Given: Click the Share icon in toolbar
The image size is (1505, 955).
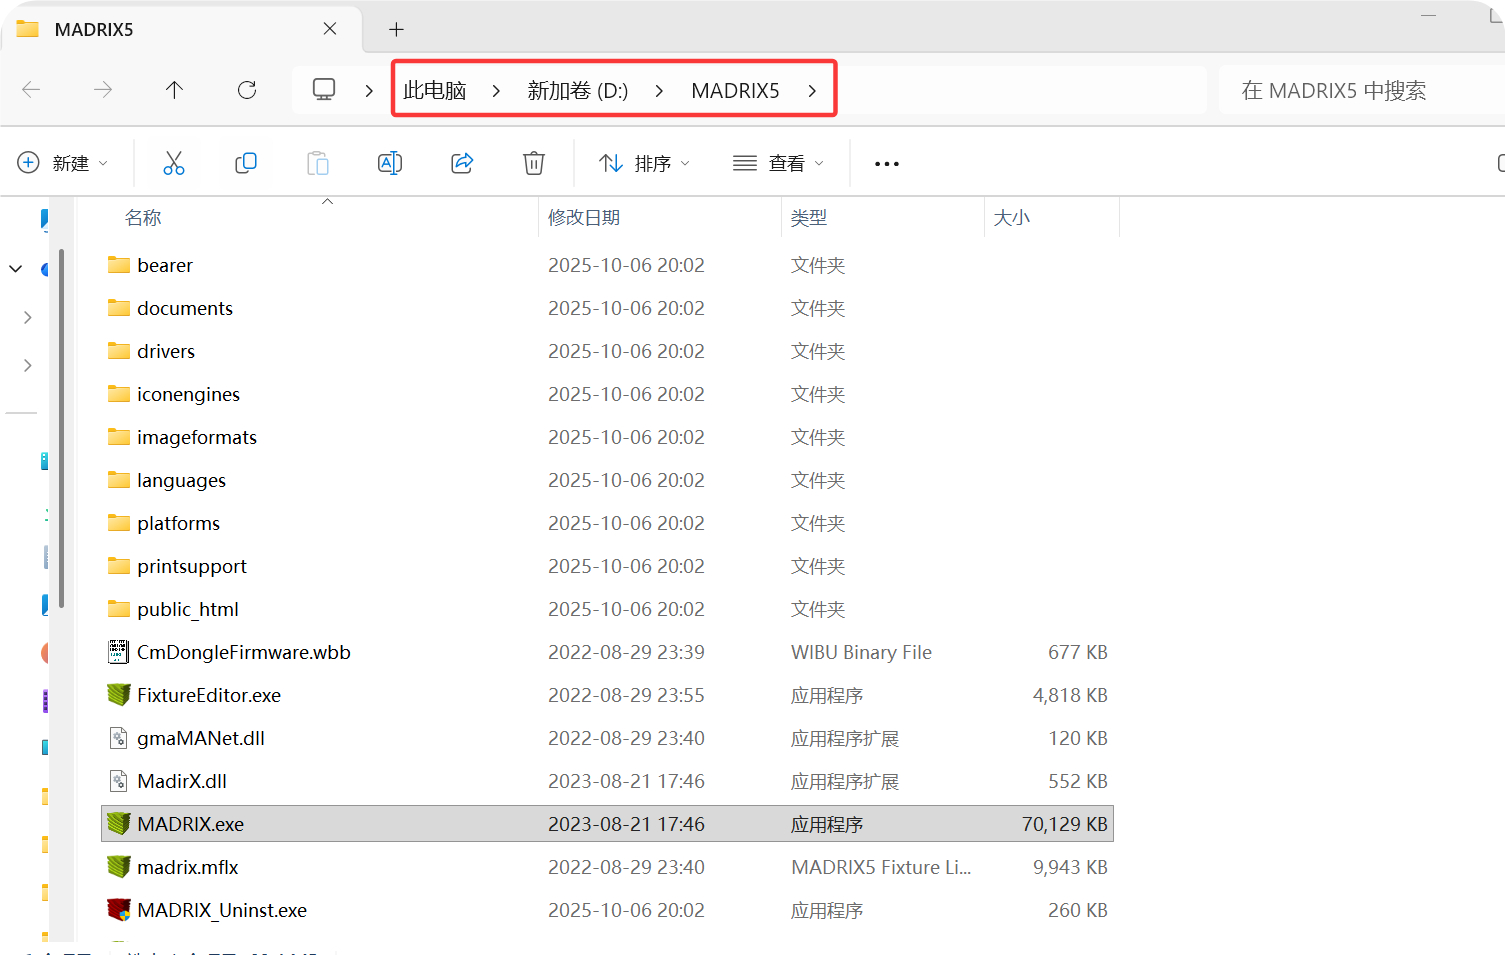Looking at the screenshot, I should click(x=462, y=163).
